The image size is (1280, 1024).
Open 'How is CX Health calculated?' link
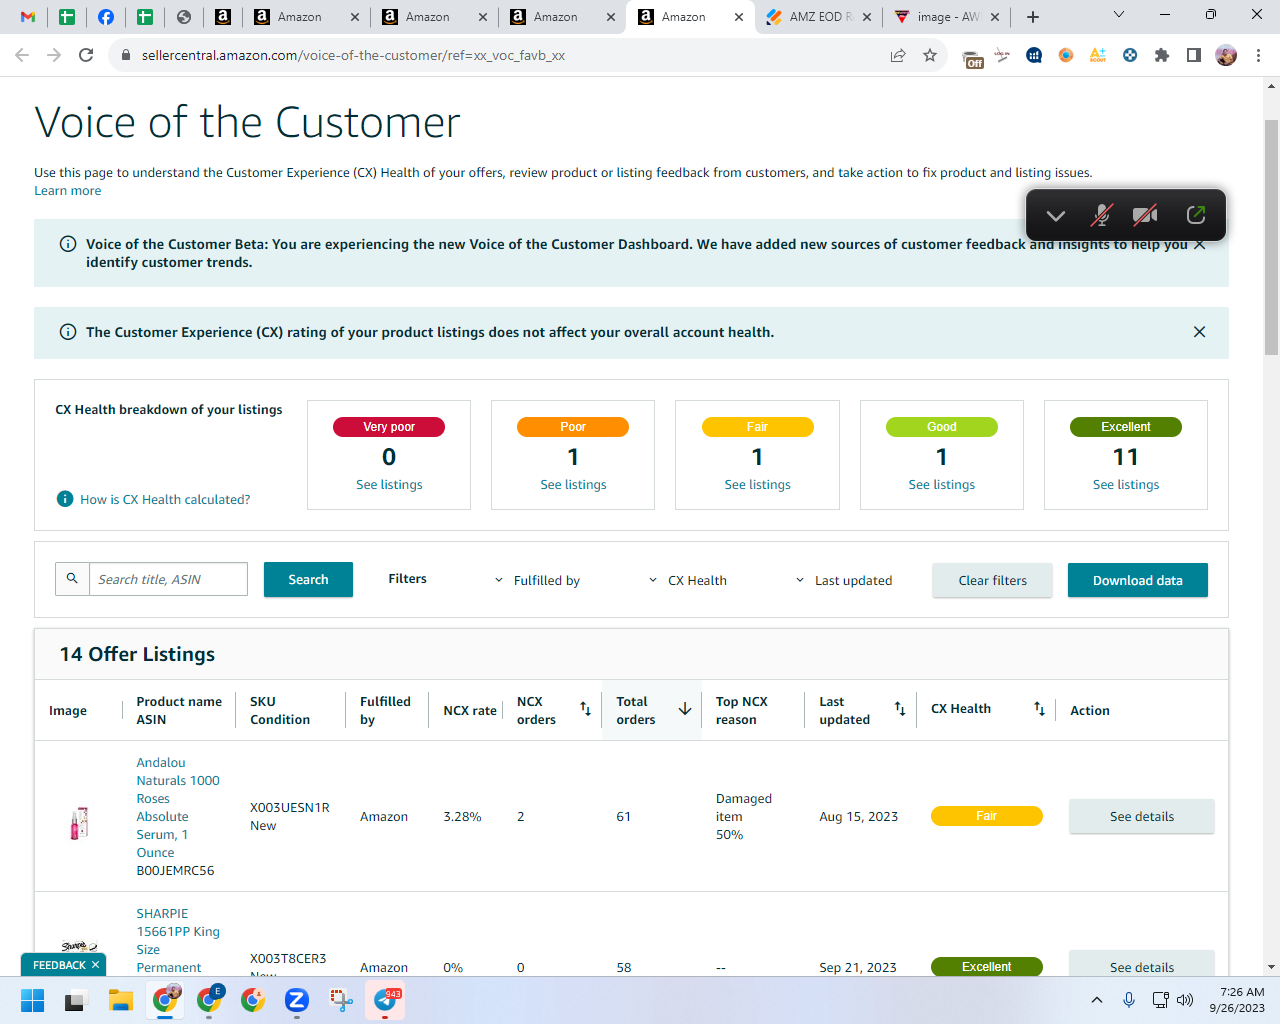165,500
